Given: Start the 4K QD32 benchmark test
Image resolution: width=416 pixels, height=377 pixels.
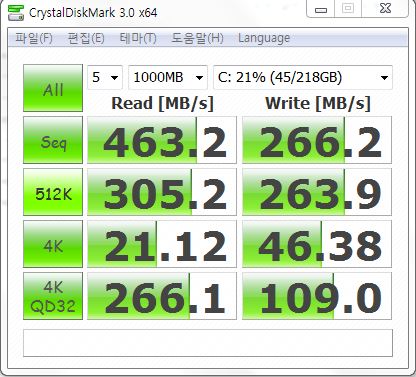Looking at the screenshot, I should (53, 296).
